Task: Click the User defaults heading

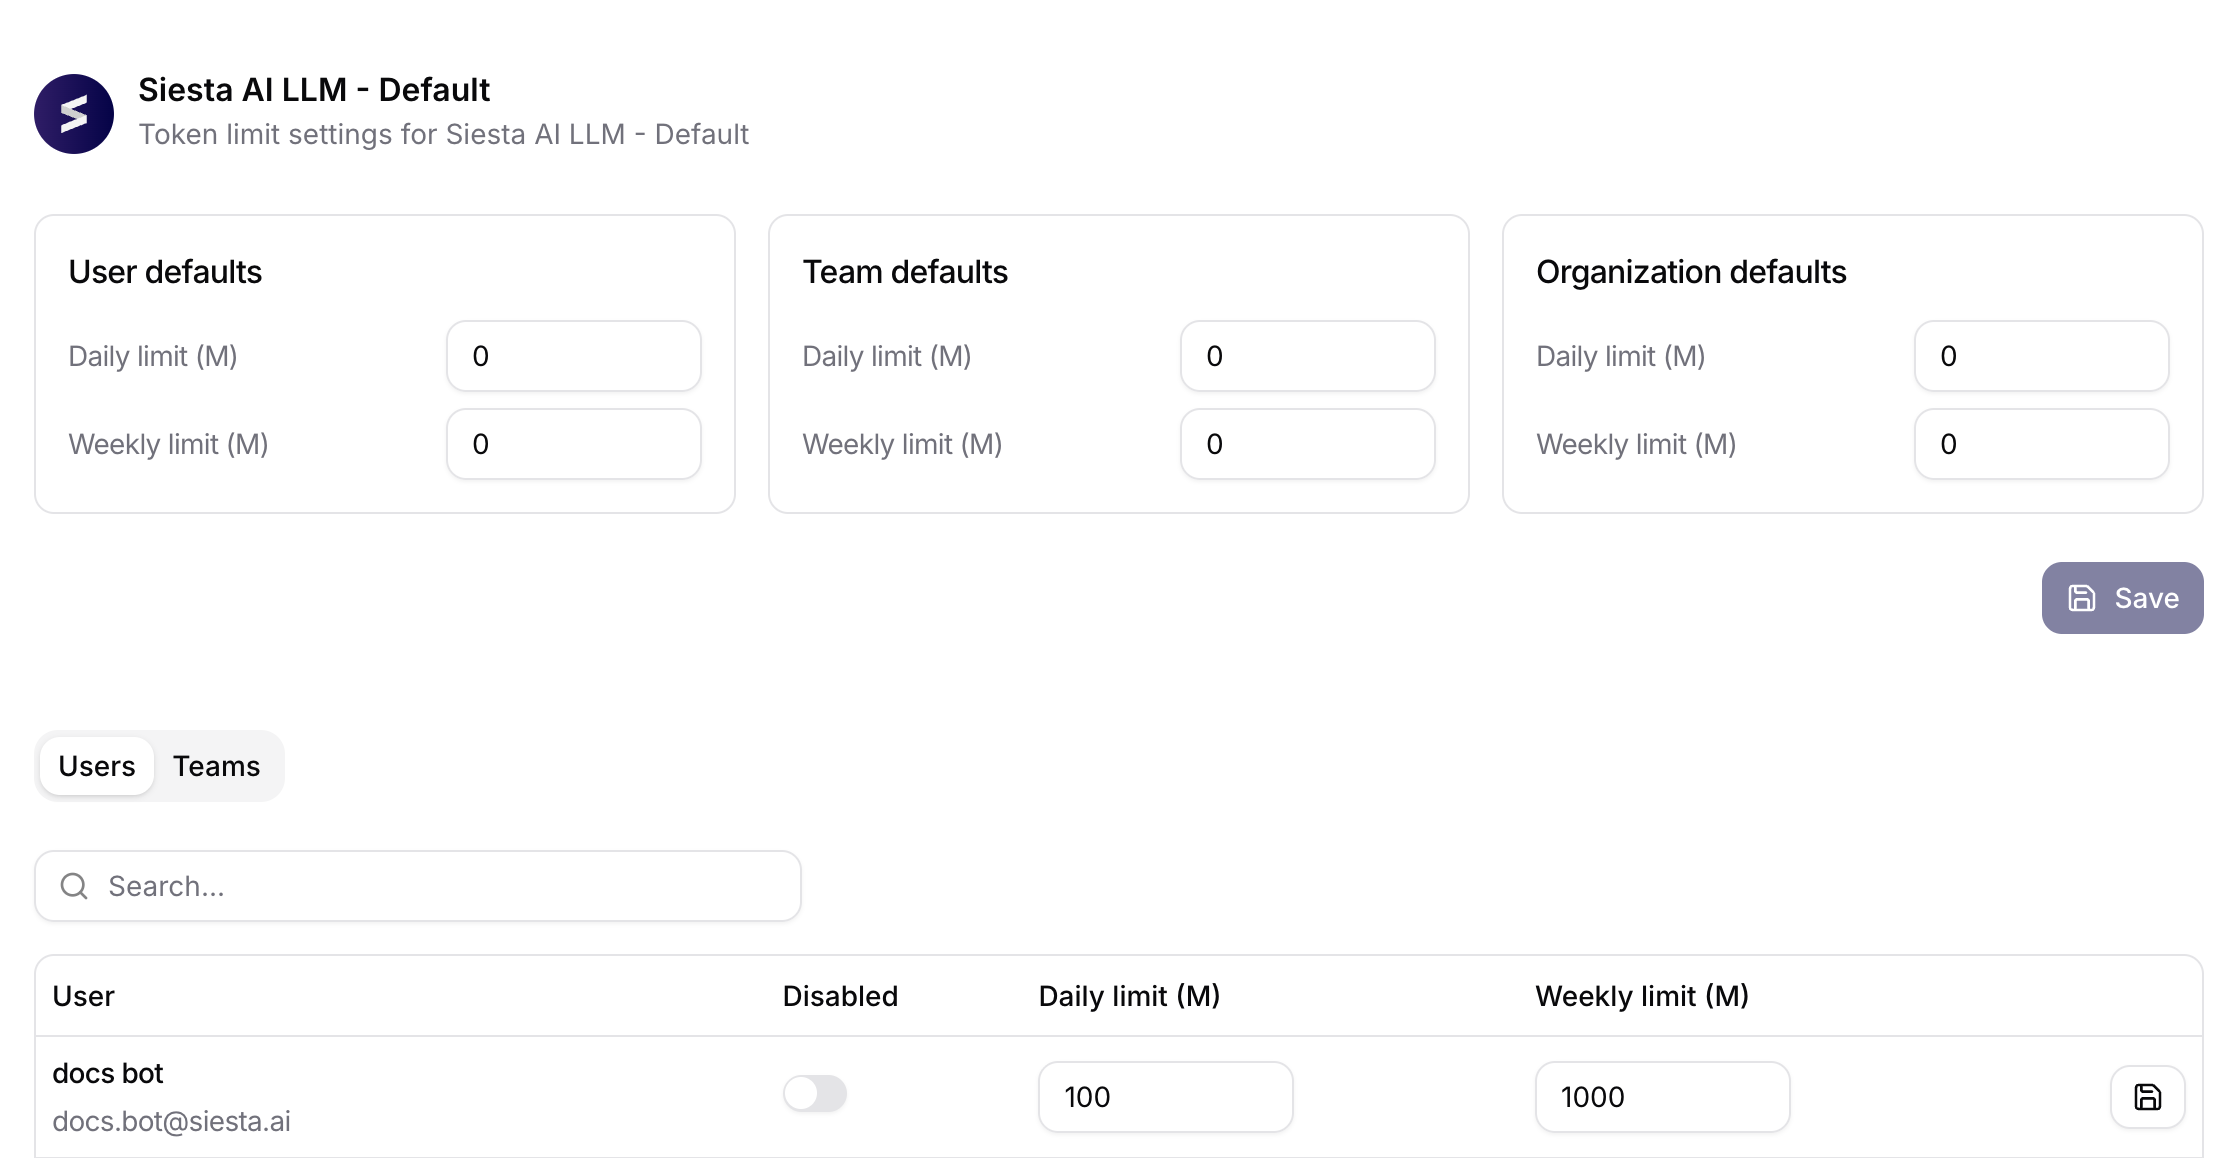Action: [x=165, y=272]
